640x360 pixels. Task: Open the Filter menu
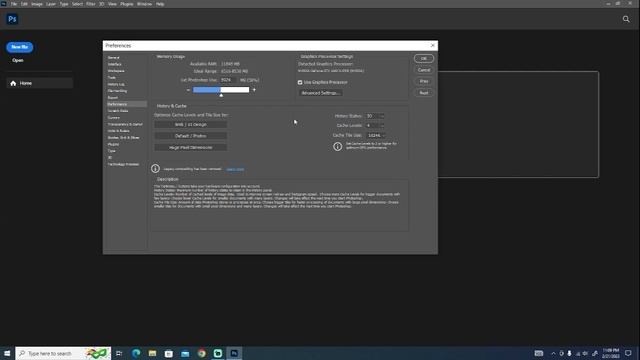(91, 4)
